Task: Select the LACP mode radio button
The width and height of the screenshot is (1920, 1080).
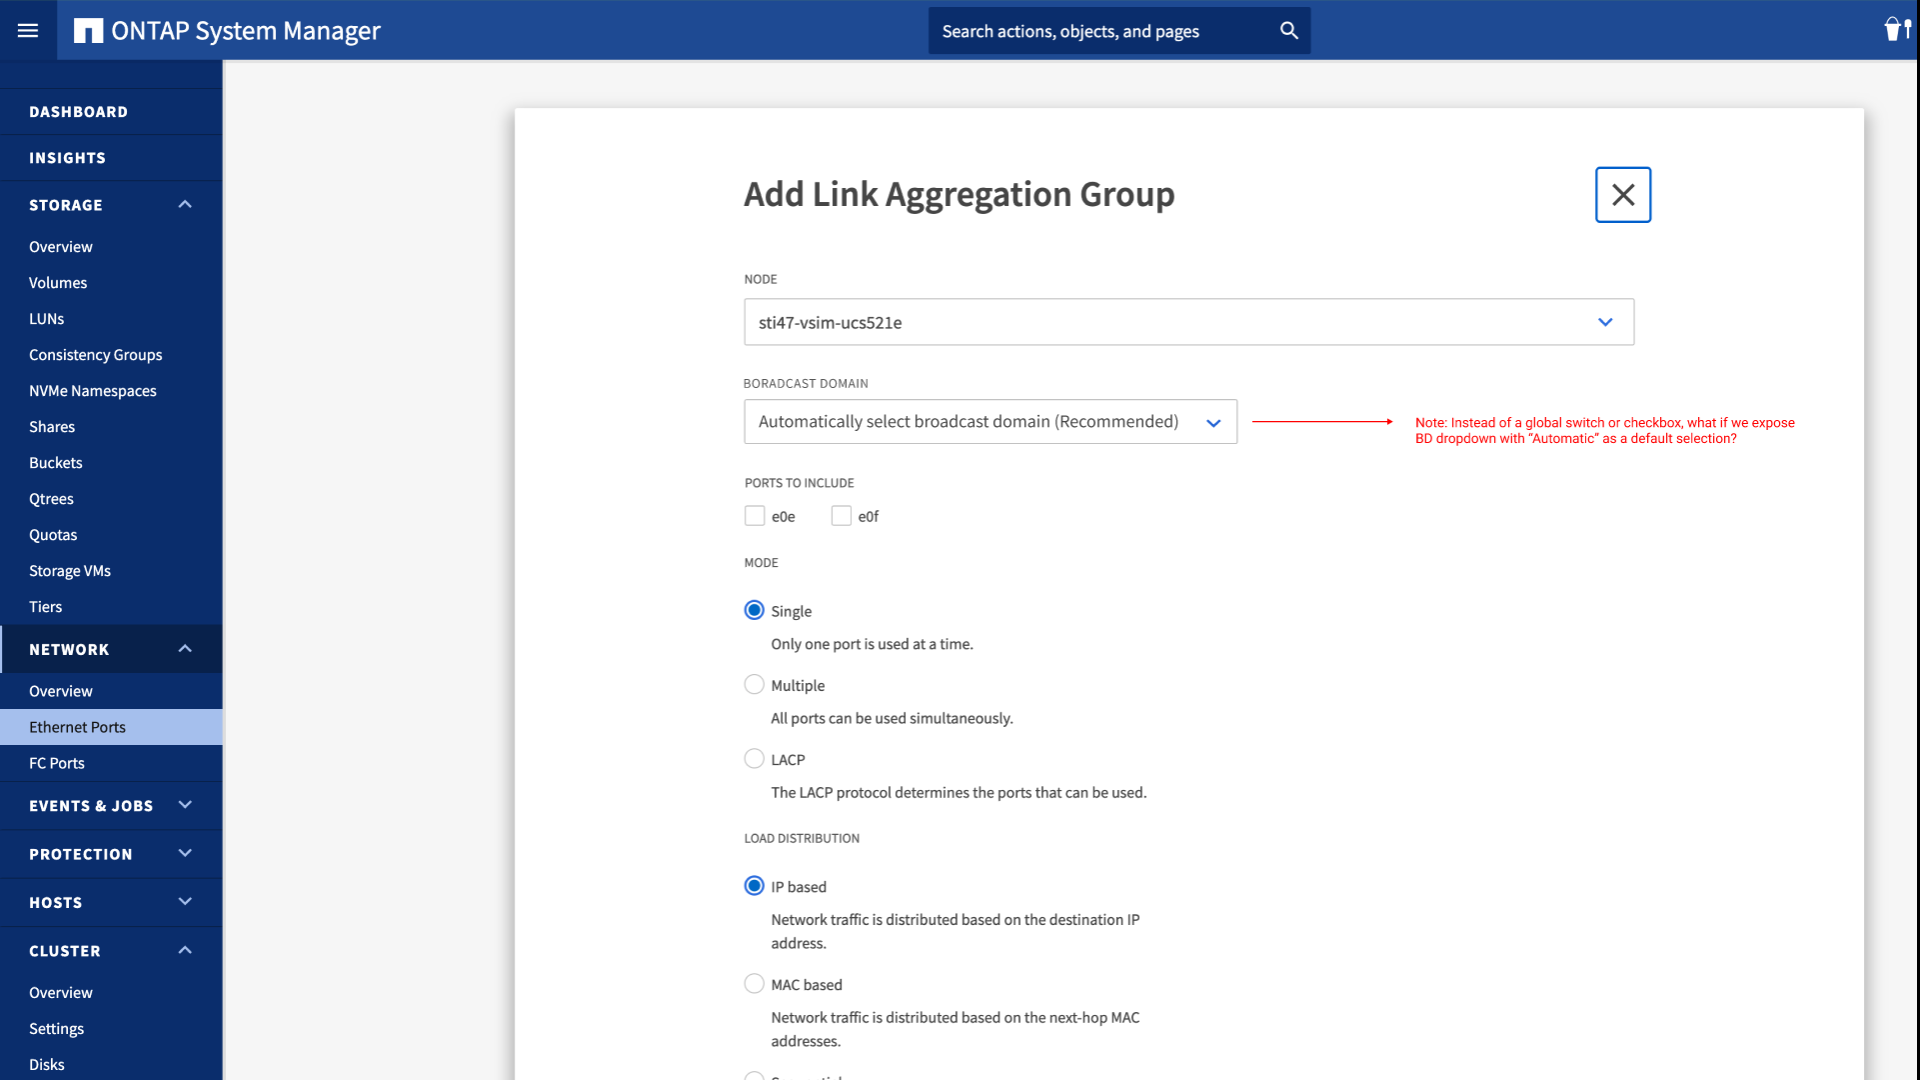Action: tap(753, 758)
